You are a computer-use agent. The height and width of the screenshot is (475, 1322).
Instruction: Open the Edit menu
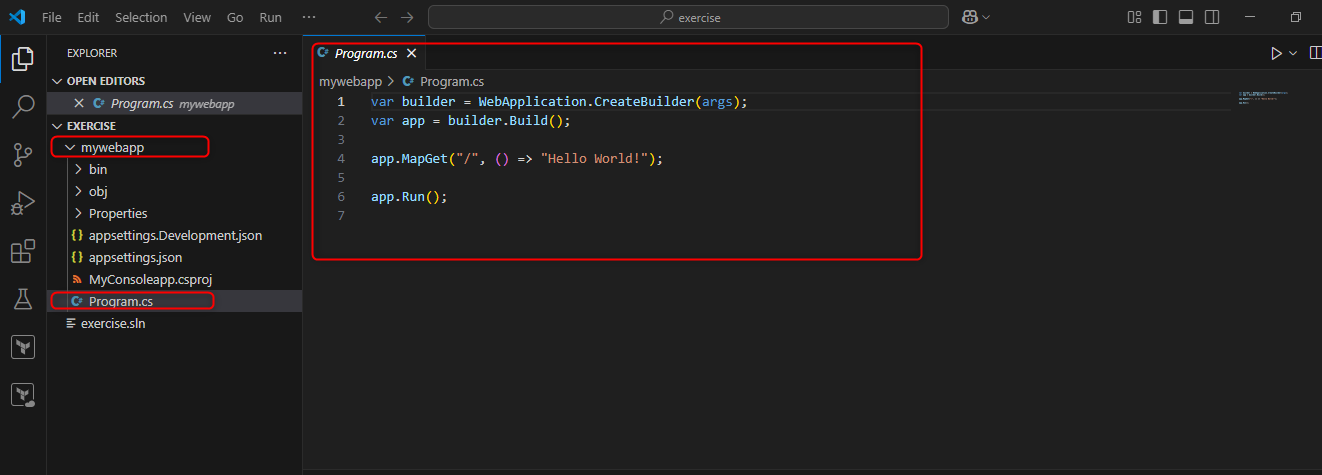[x=88, y=17]
